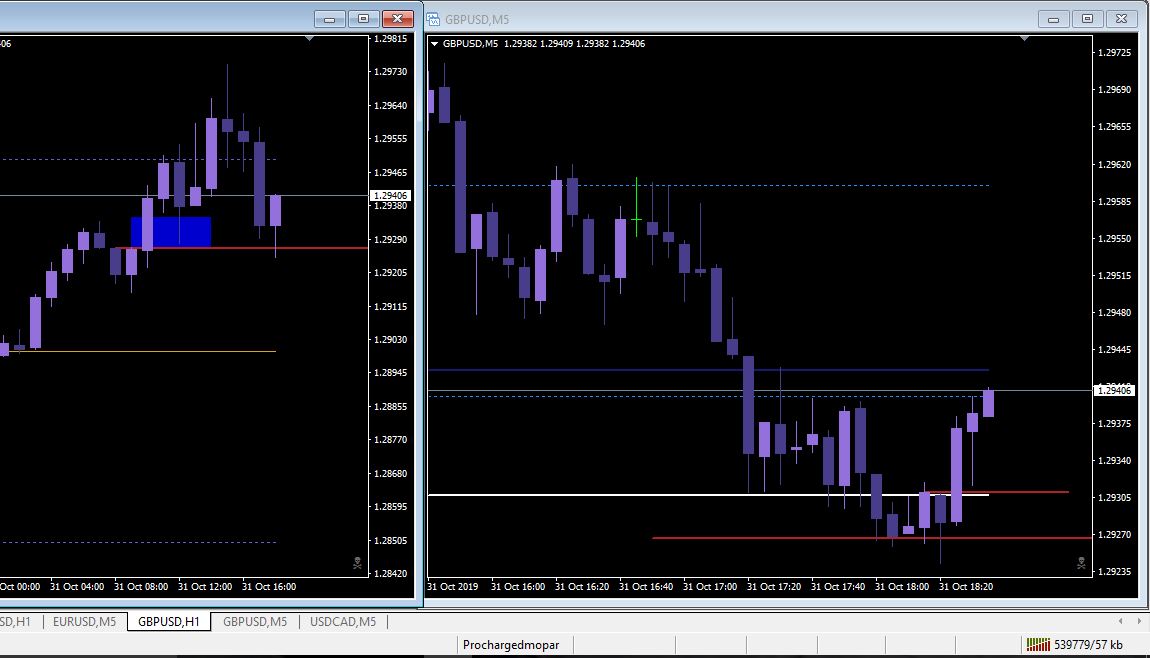Click the connection status bars icon

coord(1038,645)
